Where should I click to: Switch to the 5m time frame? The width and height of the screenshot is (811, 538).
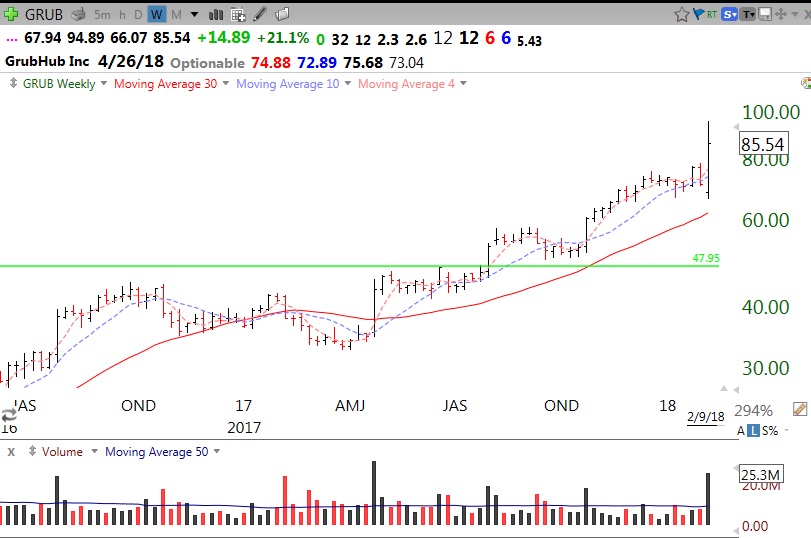click(102, 14)
